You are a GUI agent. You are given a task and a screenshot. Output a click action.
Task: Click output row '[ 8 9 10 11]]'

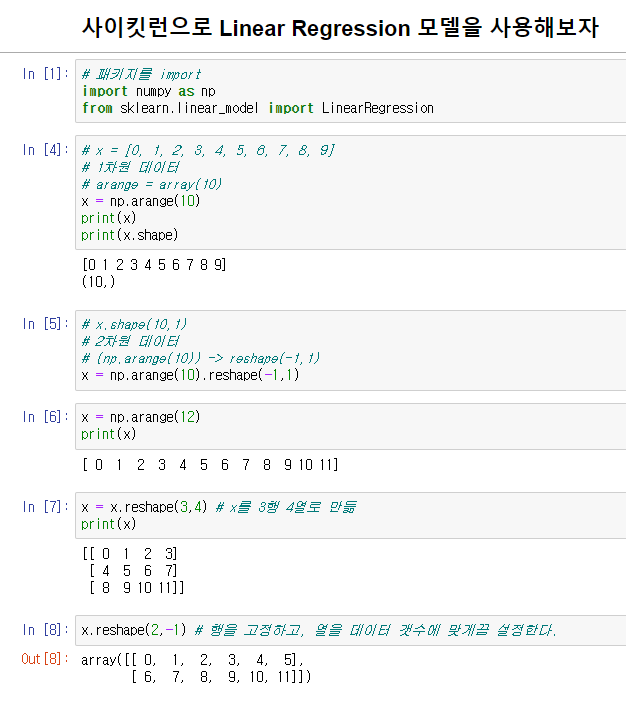(x=137, y=588)
